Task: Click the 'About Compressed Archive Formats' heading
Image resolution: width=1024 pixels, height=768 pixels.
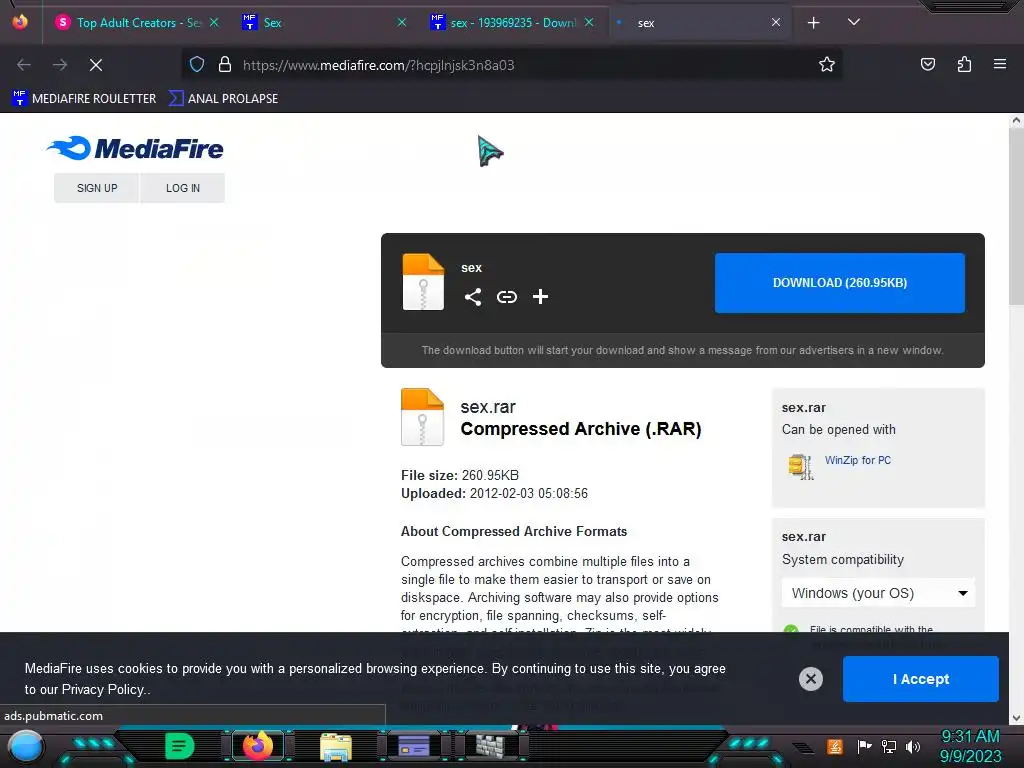Action: [x=514, y=532]
